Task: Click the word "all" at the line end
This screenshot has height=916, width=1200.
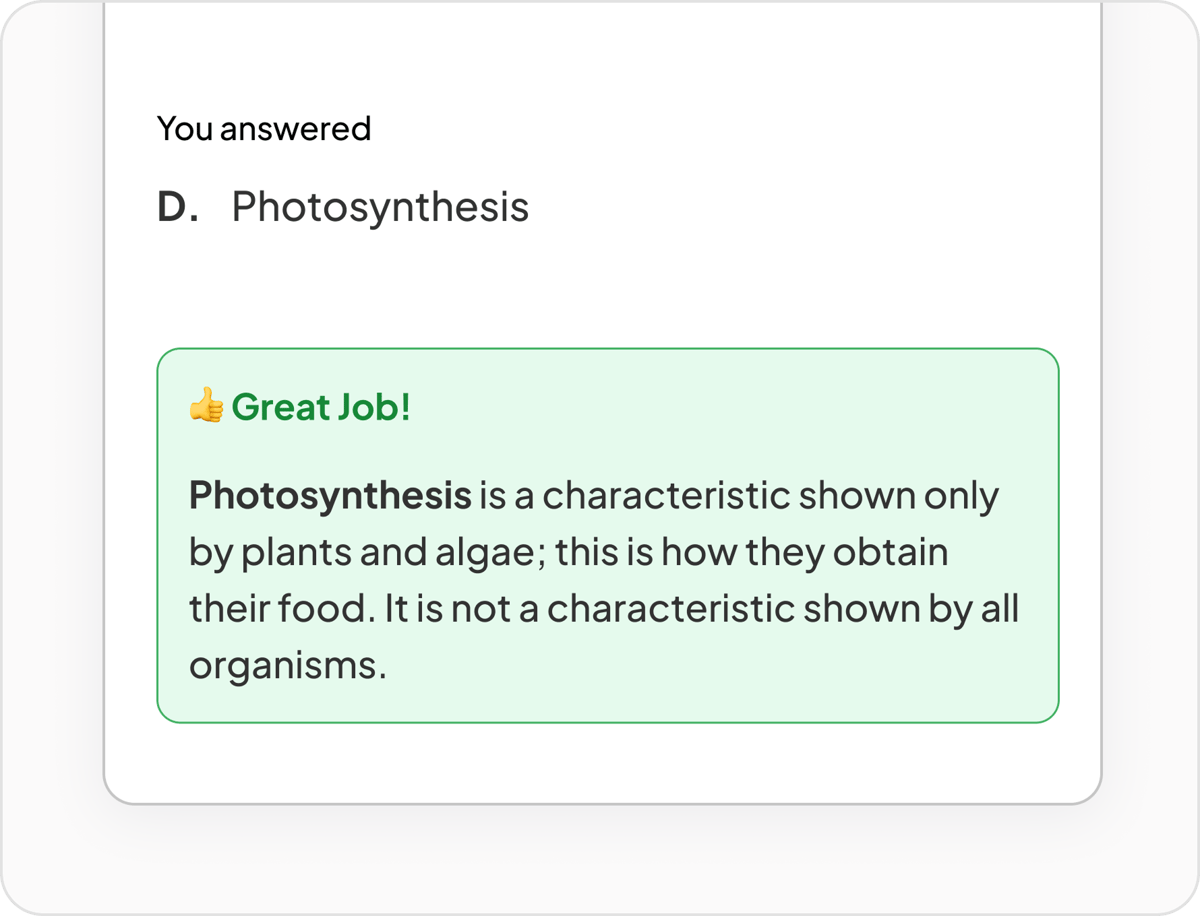Action: [x=998, y=610]
